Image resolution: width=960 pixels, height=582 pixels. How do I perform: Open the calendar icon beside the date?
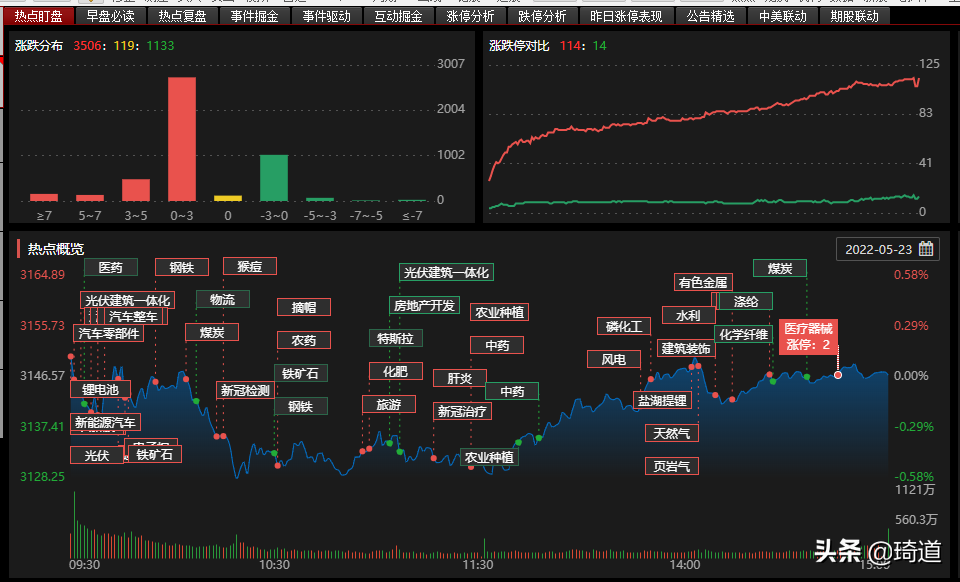pyautogui.click(x=925, y=249)
